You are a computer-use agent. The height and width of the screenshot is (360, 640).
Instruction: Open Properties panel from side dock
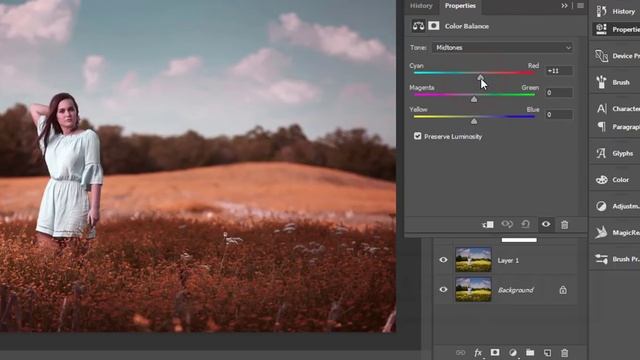(616, 29)
